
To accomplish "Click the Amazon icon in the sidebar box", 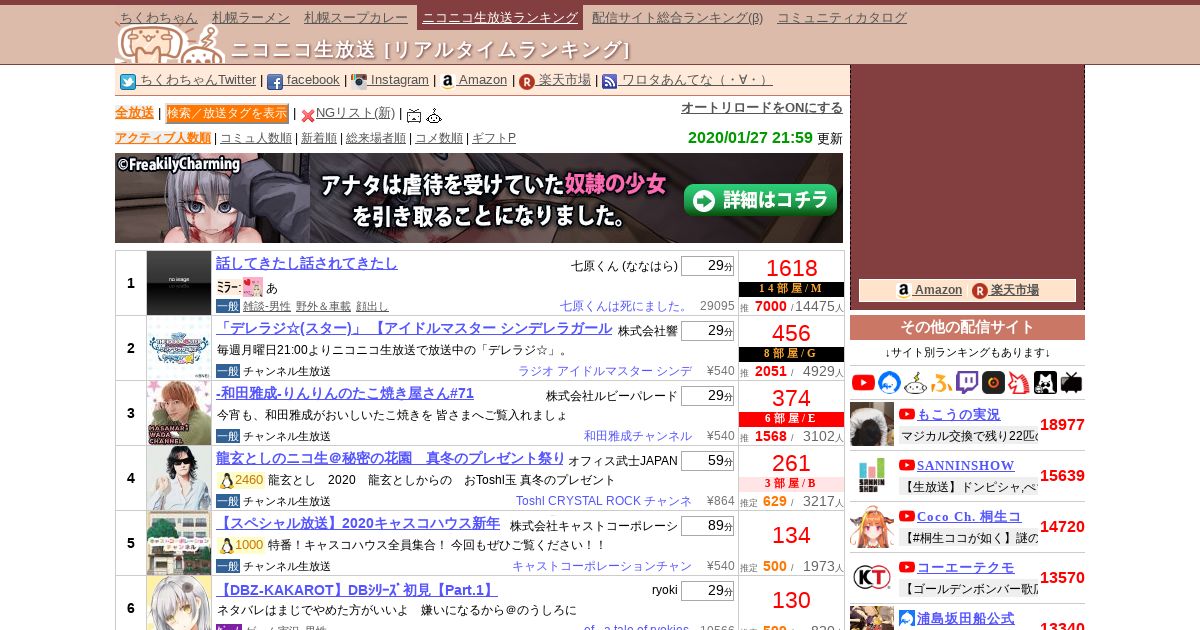I will tap(904, 291).
